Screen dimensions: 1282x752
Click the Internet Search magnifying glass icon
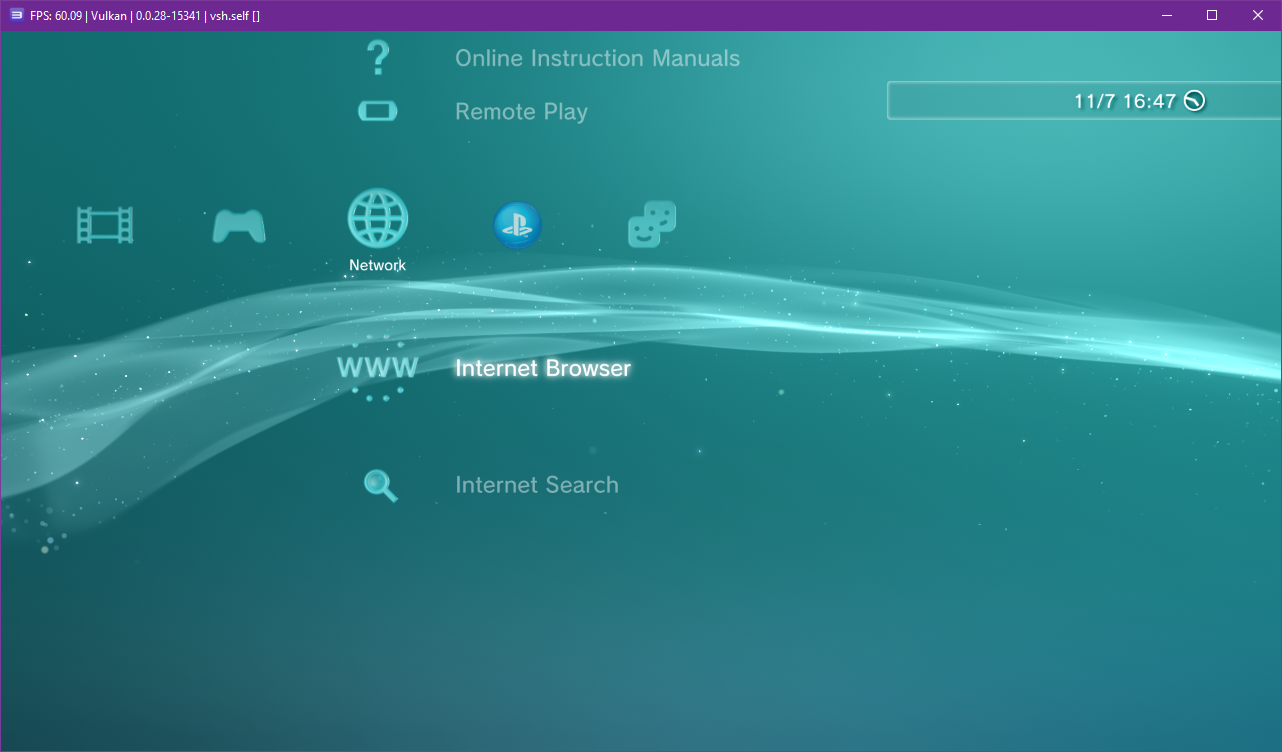click(378, 485)
